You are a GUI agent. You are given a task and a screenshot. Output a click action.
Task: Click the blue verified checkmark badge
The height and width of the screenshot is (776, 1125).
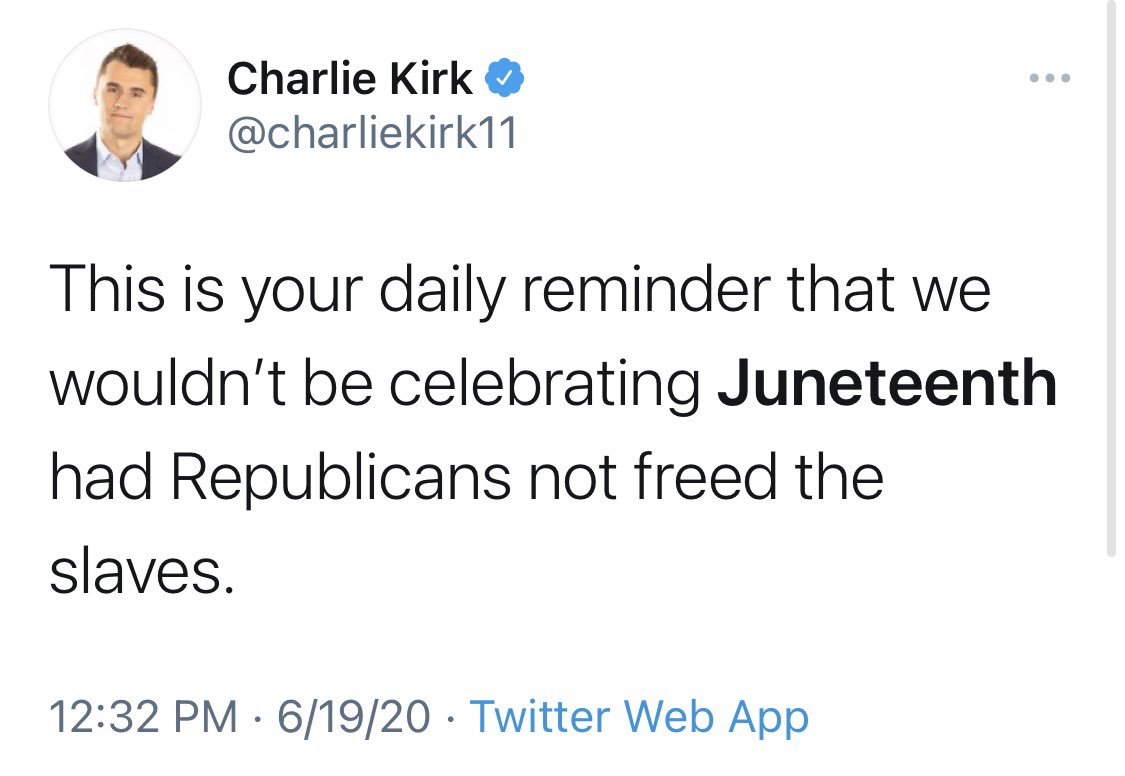(505, 77)
